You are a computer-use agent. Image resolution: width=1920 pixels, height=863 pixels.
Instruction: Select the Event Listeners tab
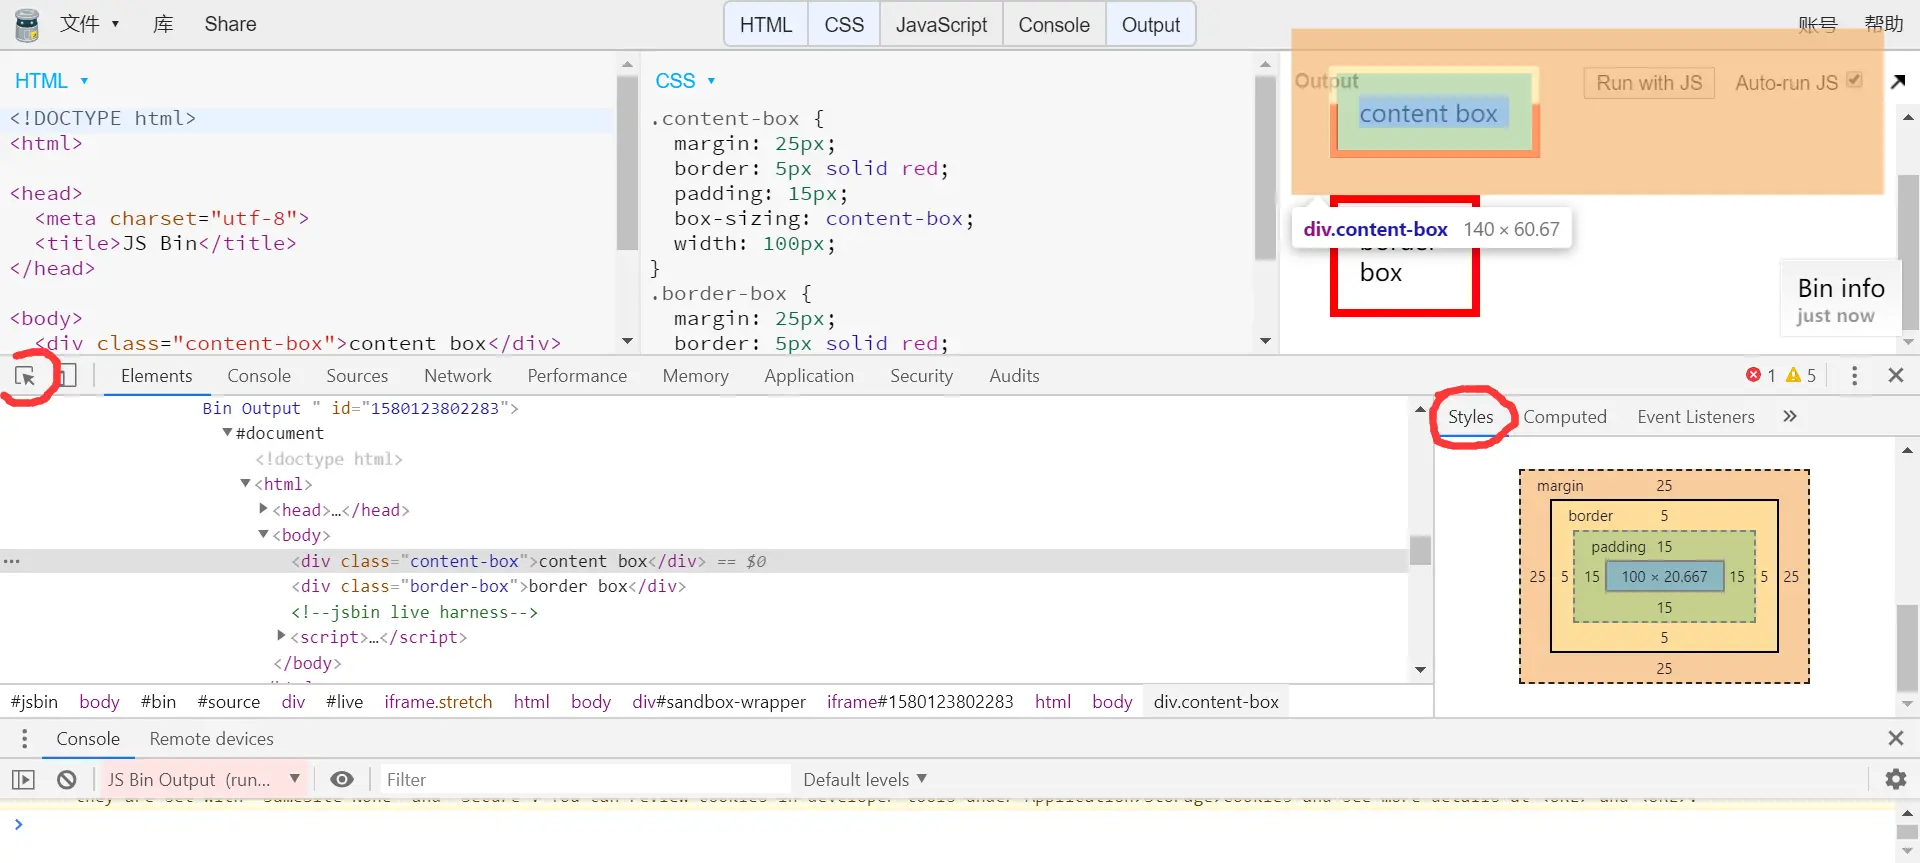click(1696, 417)
